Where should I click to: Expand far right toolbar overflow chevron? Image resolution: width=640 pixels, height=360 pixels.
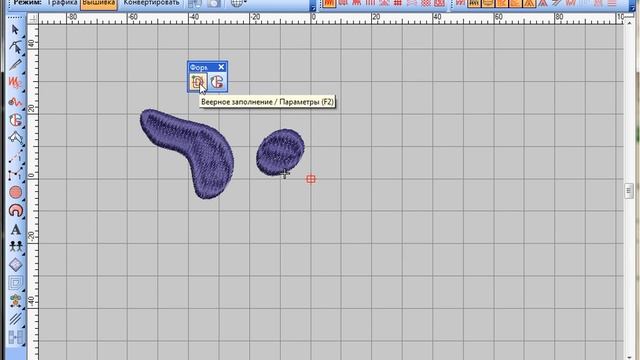(x=632, y=7)
